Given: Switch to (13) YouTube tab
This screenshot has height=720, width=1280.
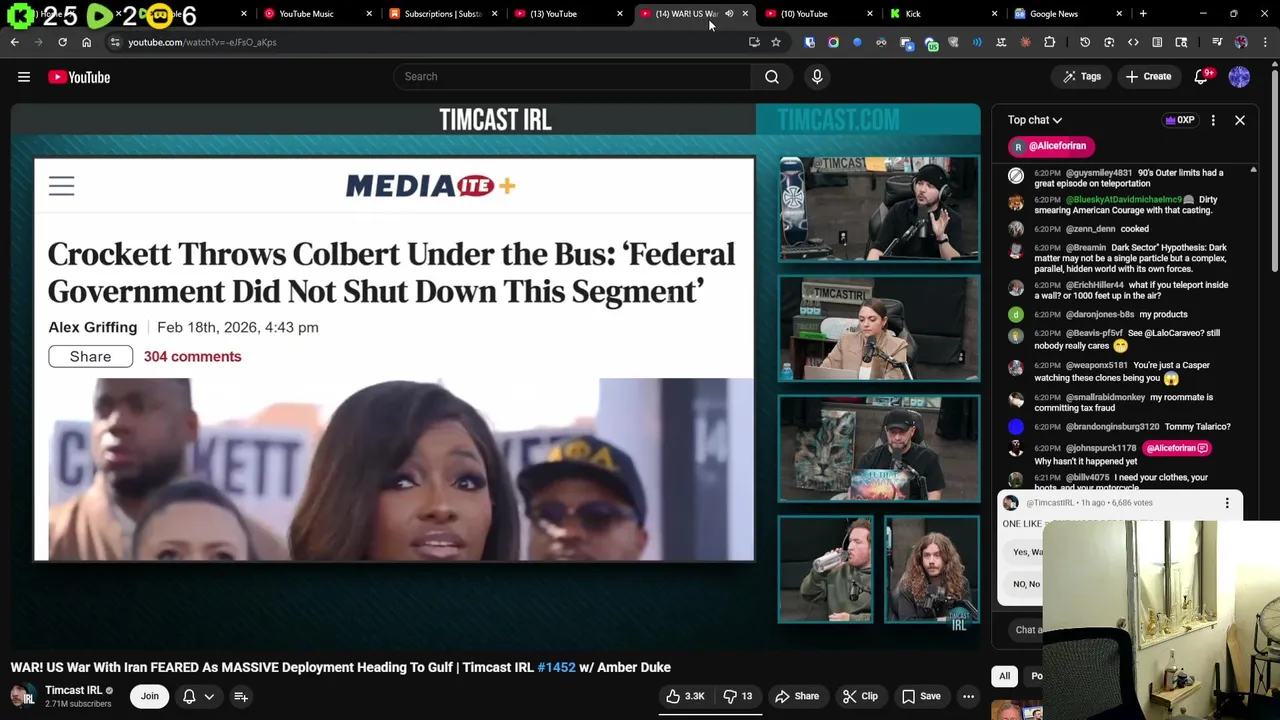Looking at the screenshot, I should (566, 14).
